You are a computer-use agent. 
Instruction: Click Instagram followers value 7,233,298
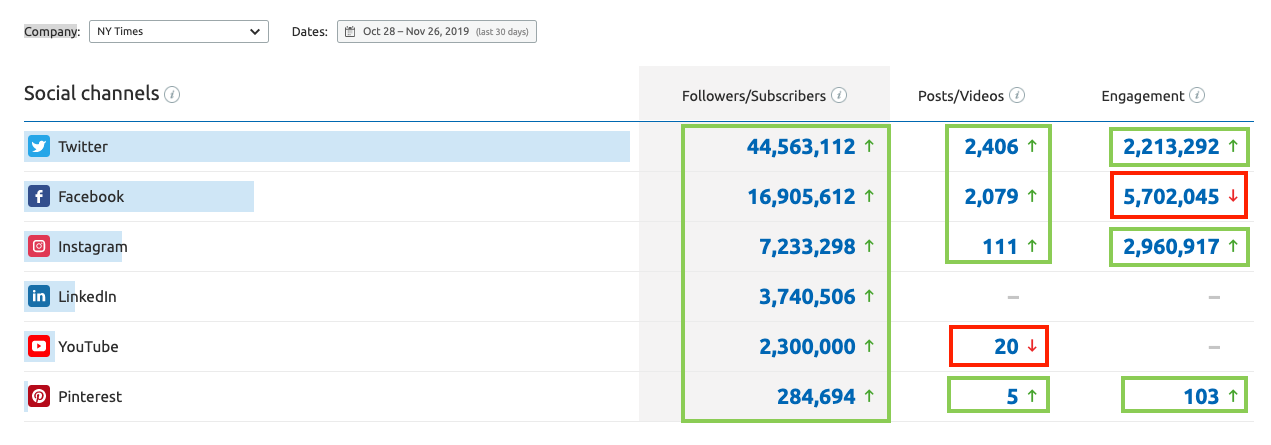pyautogui.click(x=809, y=247)
